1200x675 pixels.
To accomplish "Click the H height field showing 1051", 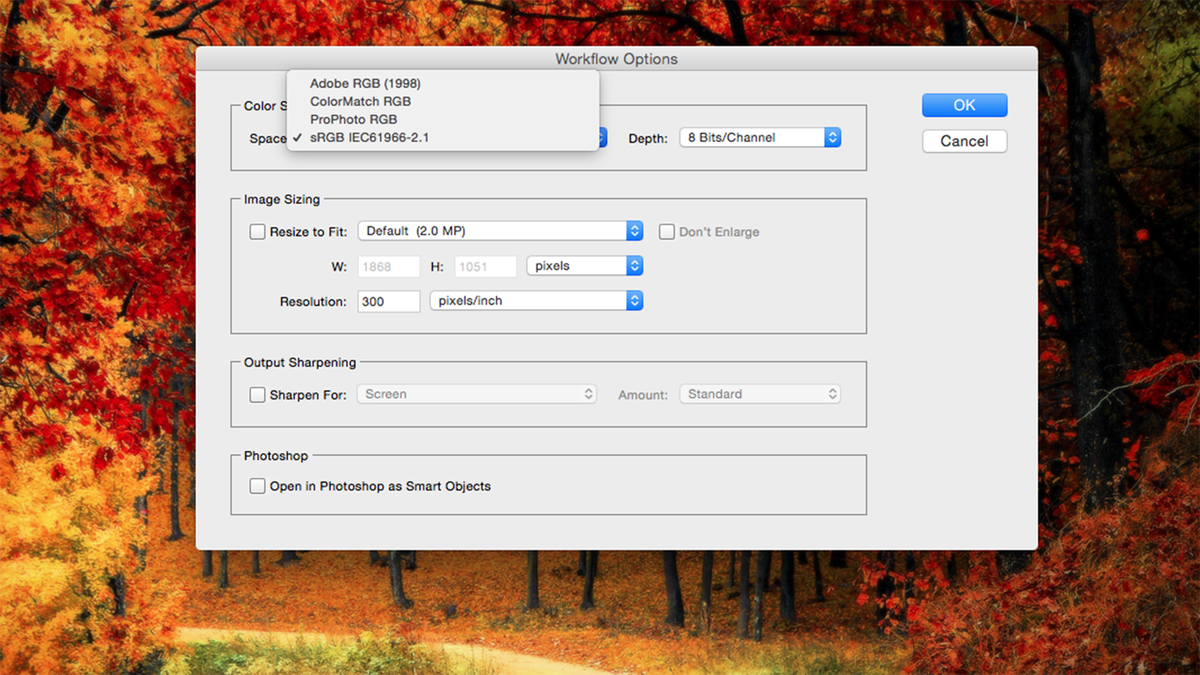I will (485, 265).
